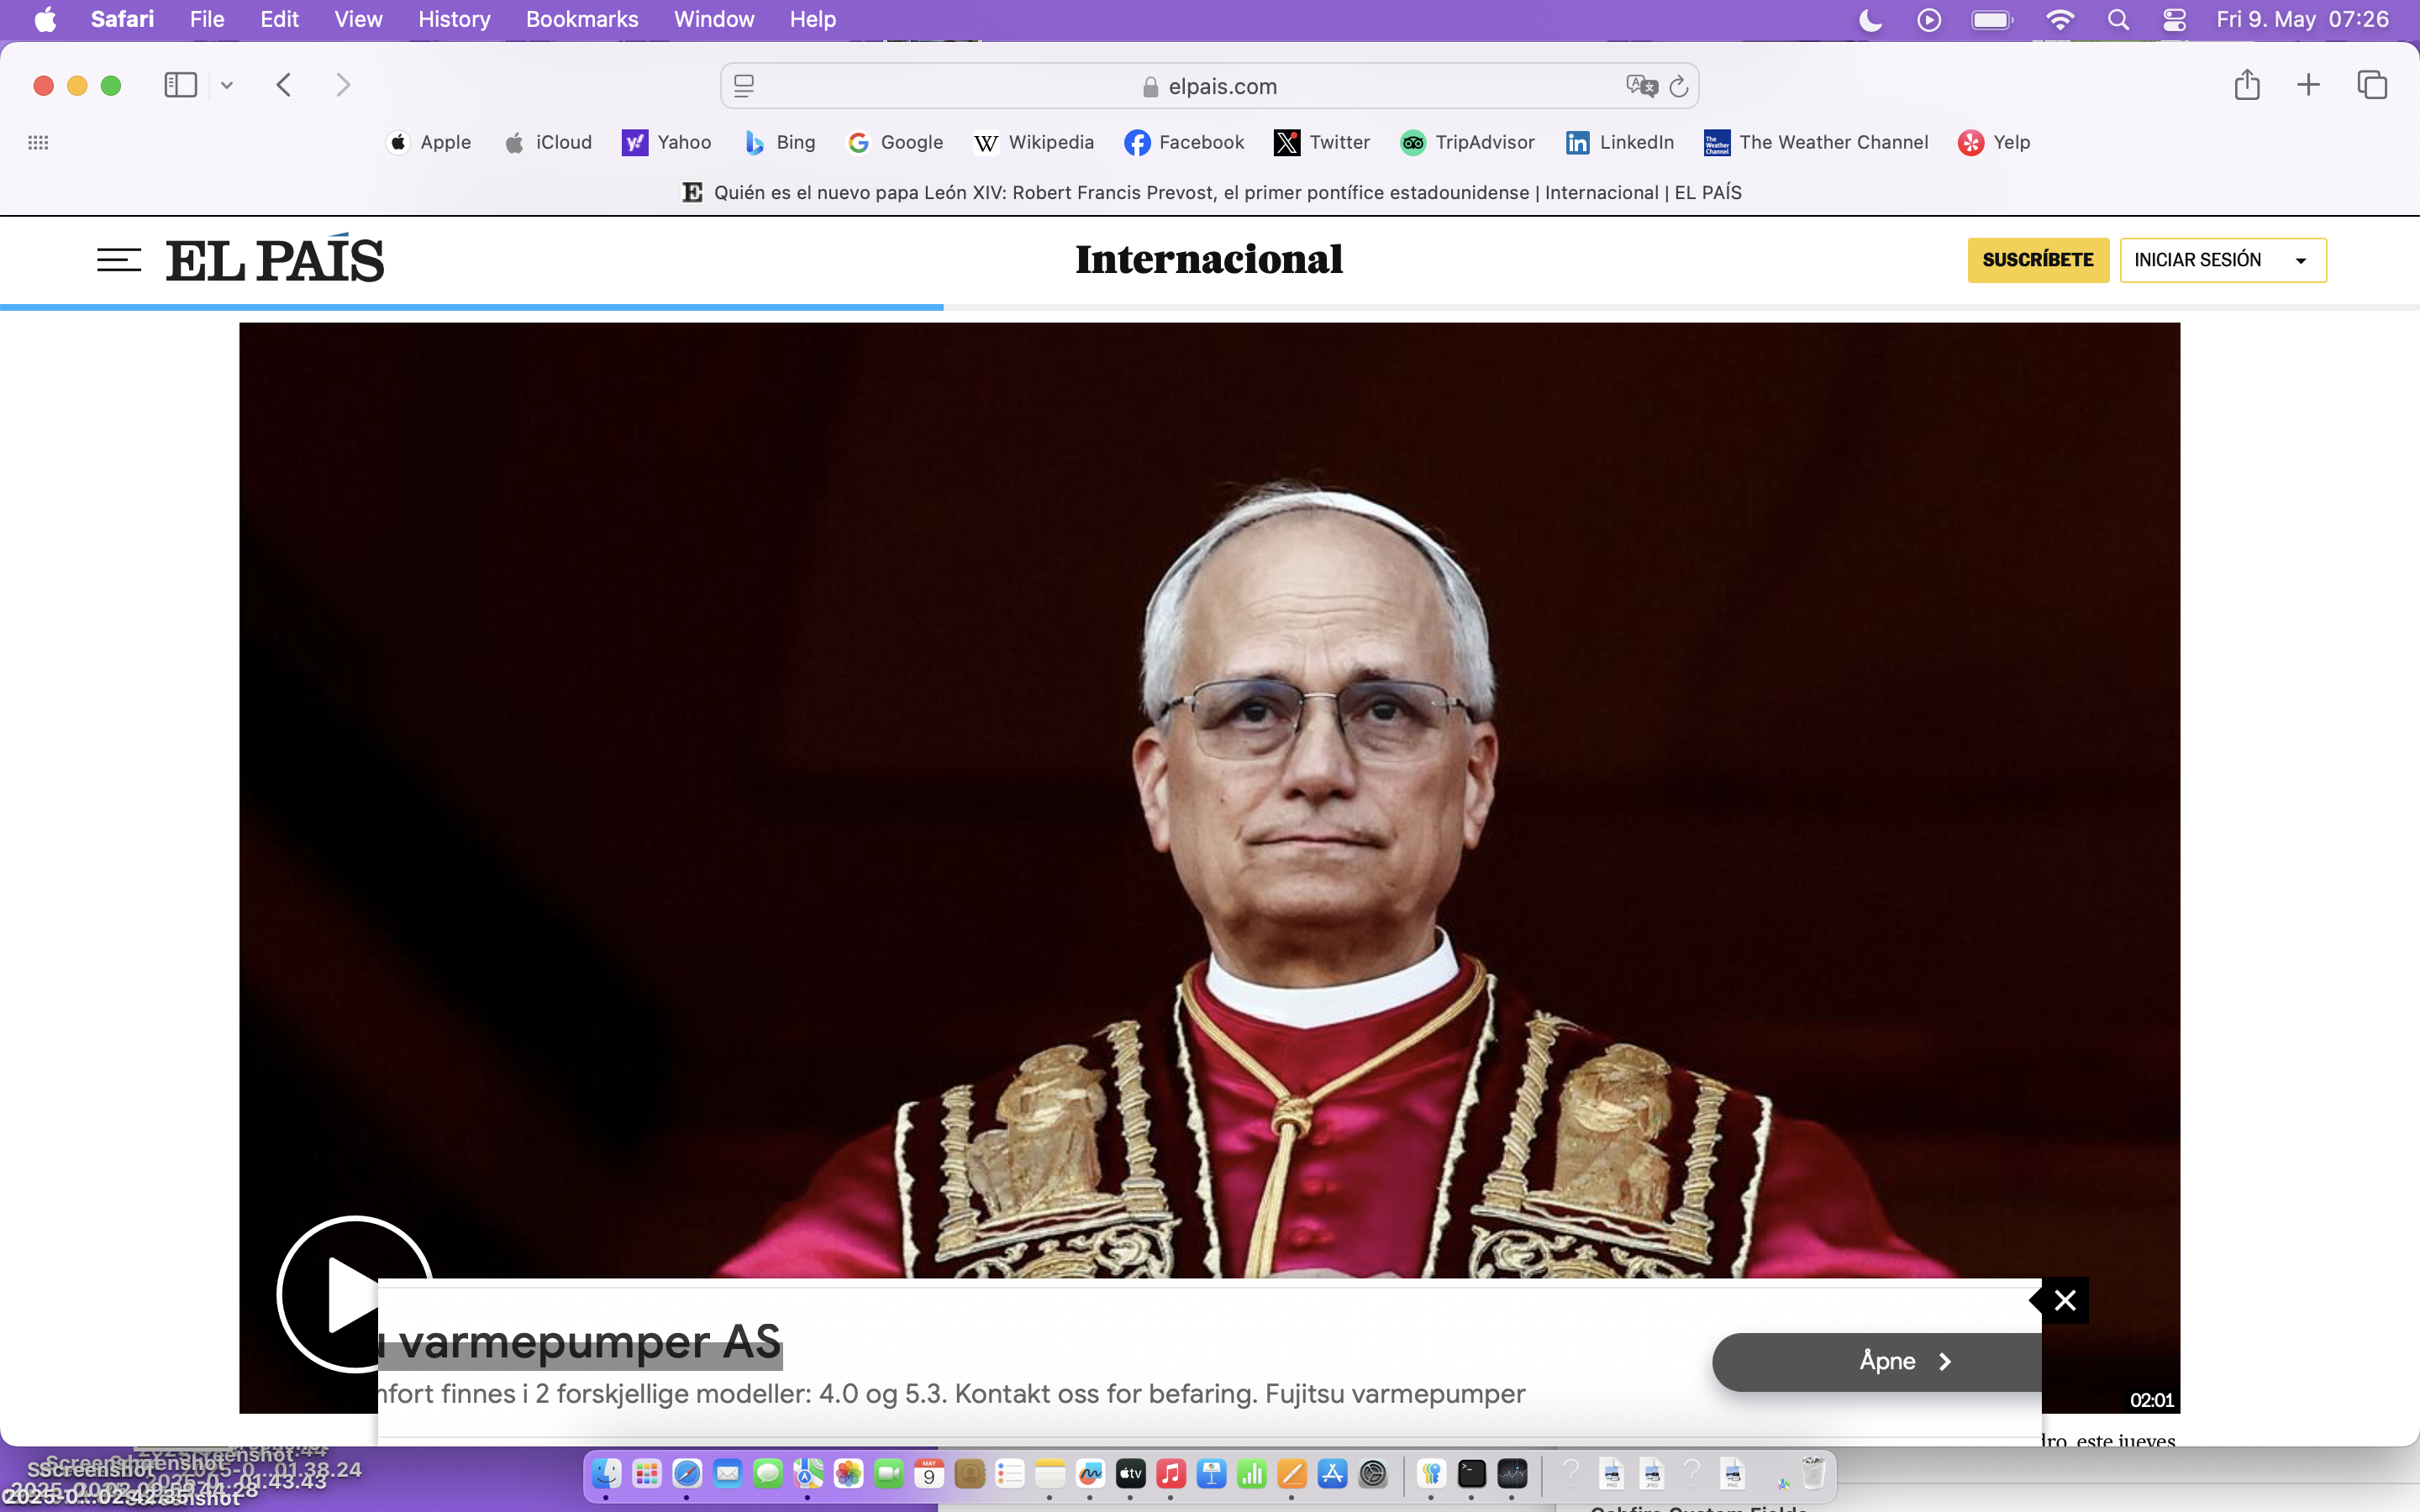This screenshot has height=1512, width=2420.
Task: Open the Share sheet in Safari
Action: click(x=2247, y=85)
